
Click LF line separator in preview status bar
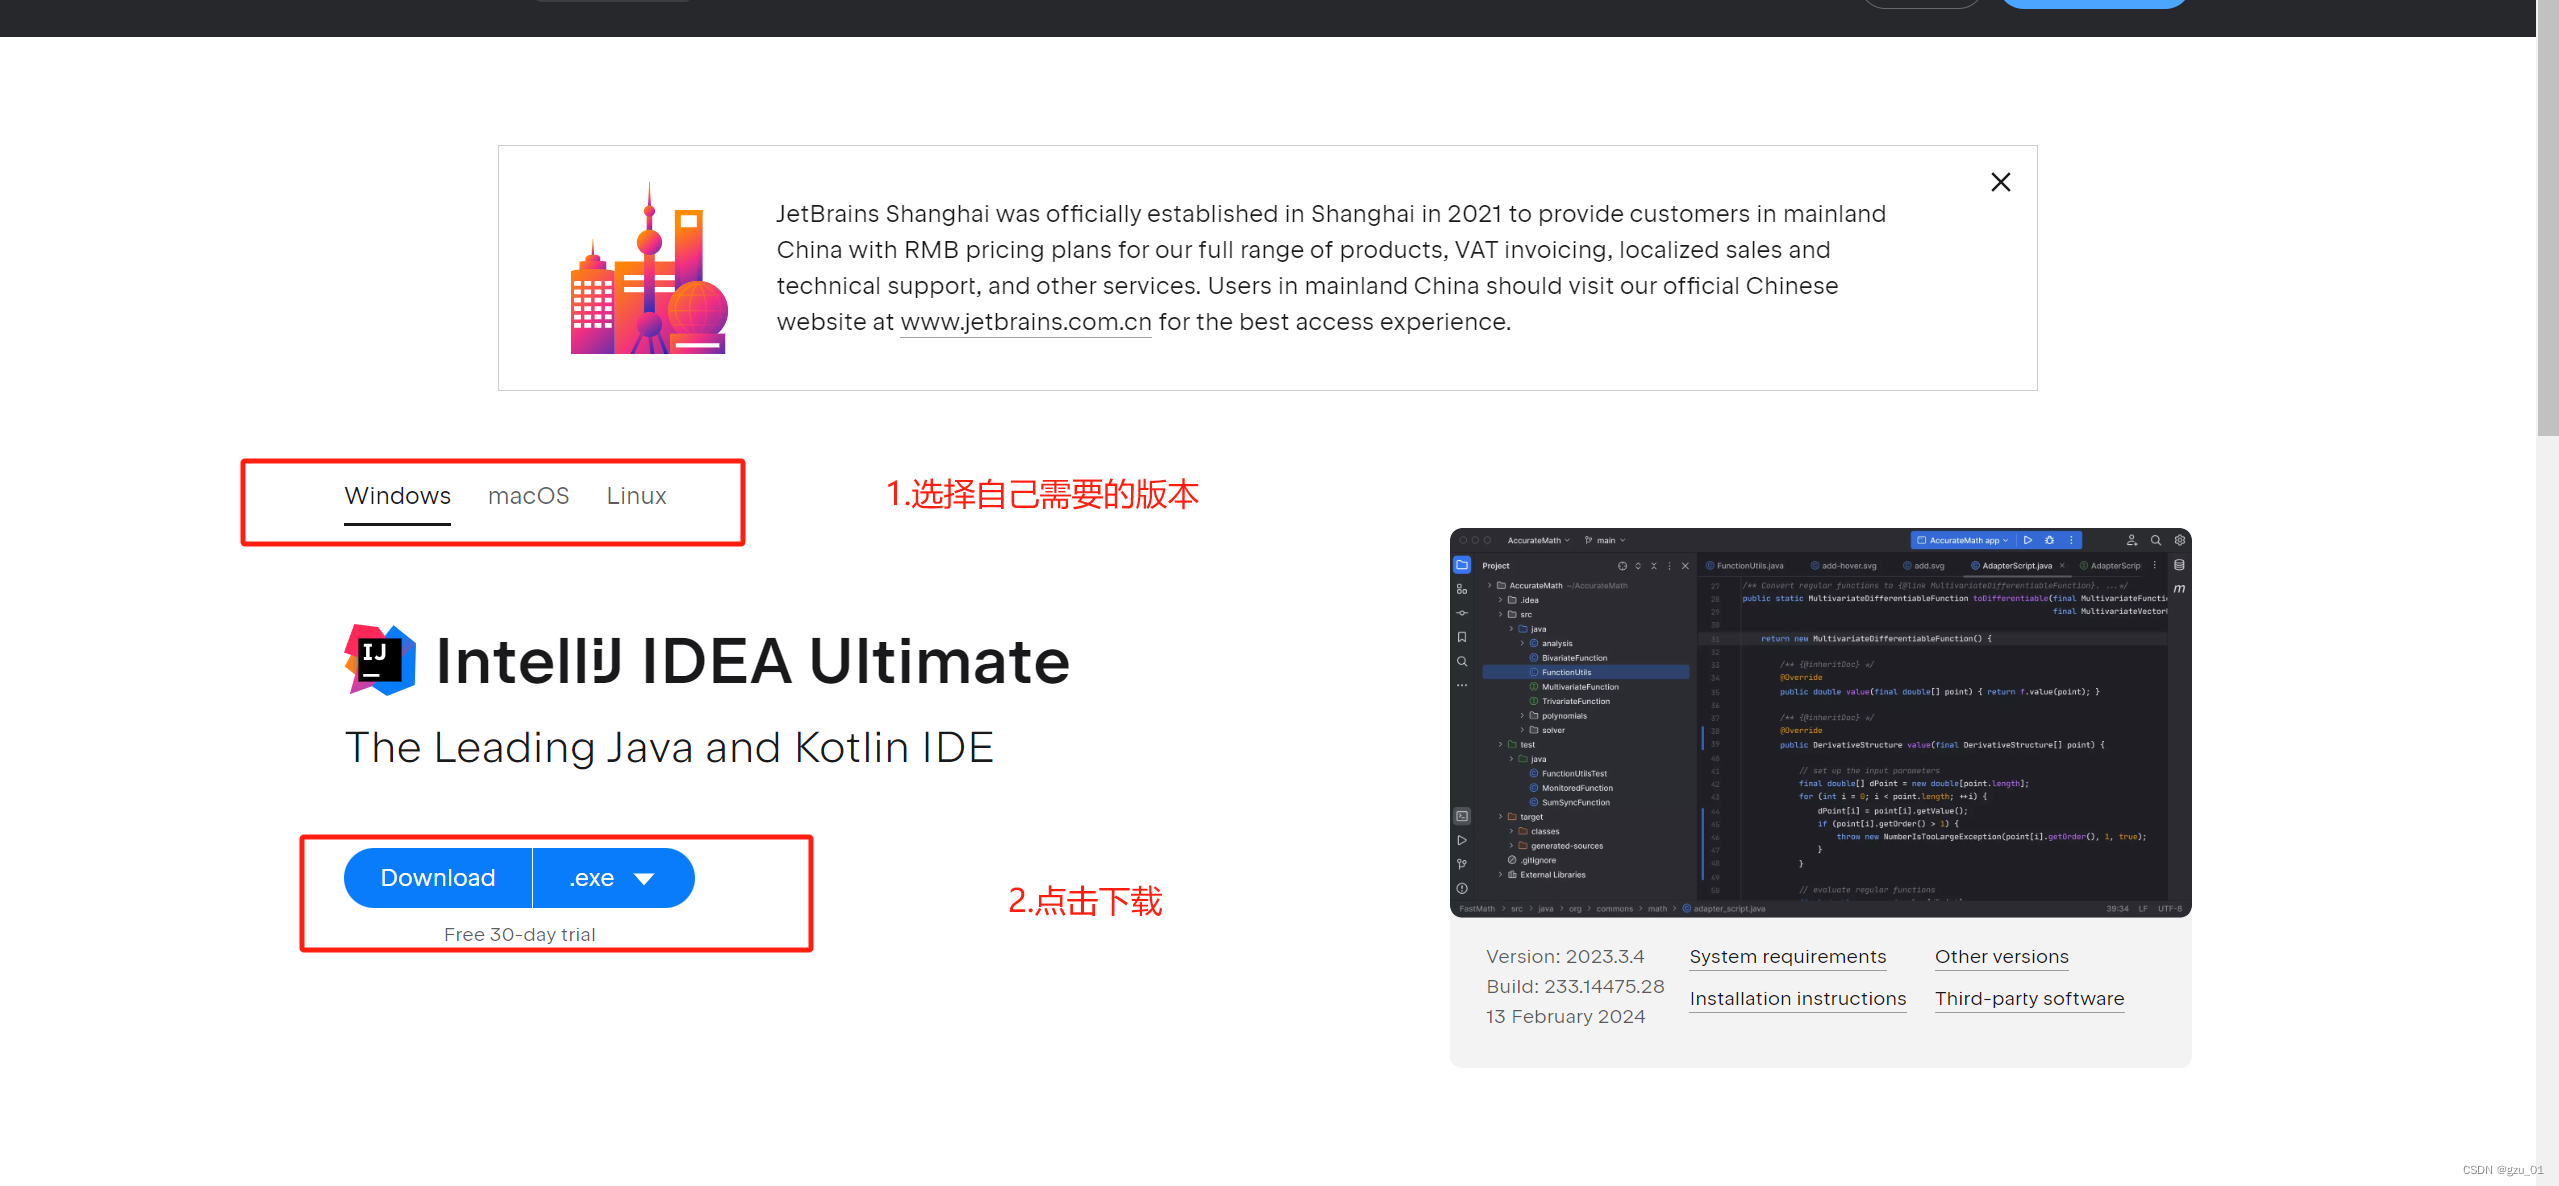tap(2143, 909)
